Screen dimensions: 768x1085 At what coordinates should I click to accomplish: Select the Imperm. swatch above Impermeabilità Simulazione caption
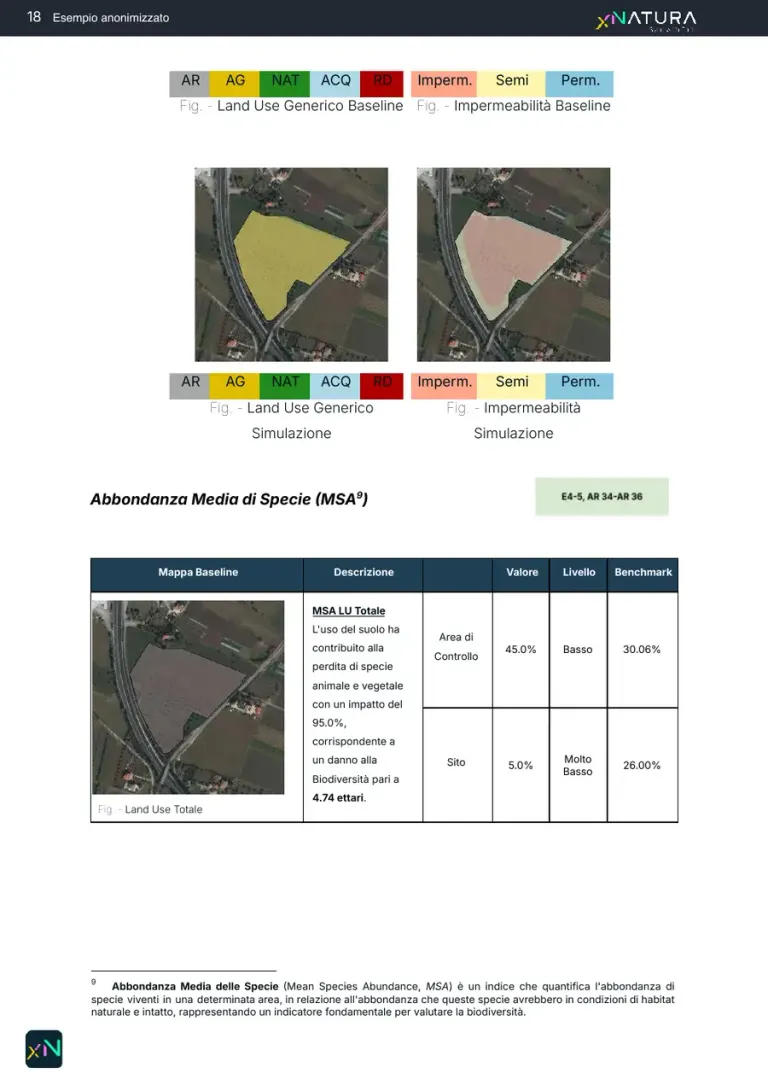tap(444, 385)
